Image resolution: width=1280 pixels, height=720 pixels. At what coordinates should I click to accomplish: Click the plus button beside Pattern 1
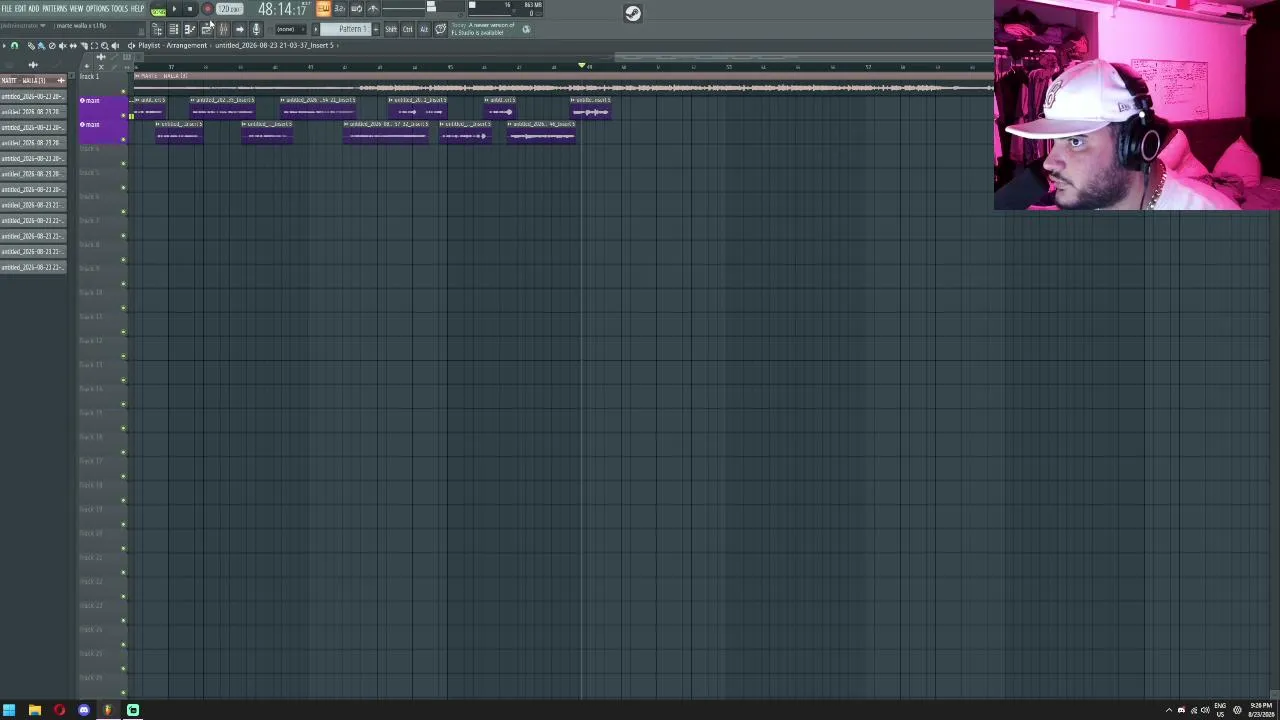point(376,29)
